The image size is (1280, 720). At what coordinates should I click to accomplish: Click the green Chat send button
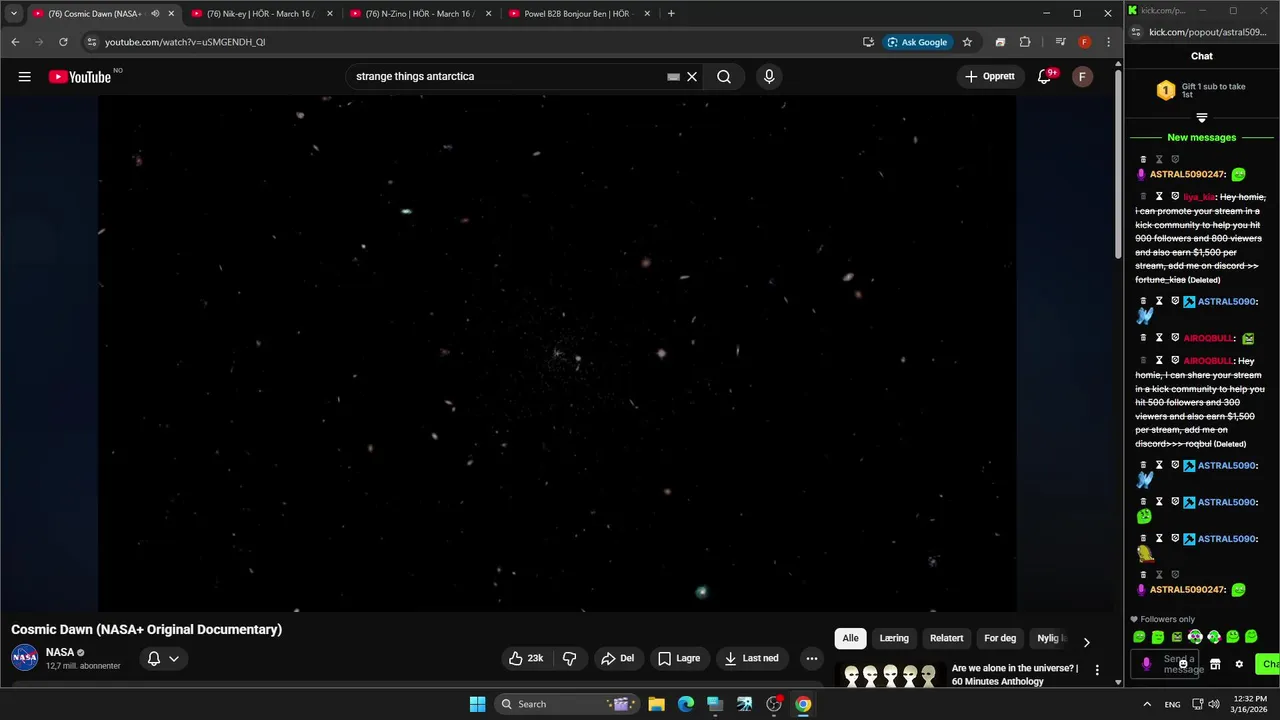pyautogui.click(x=1269, y=664)
